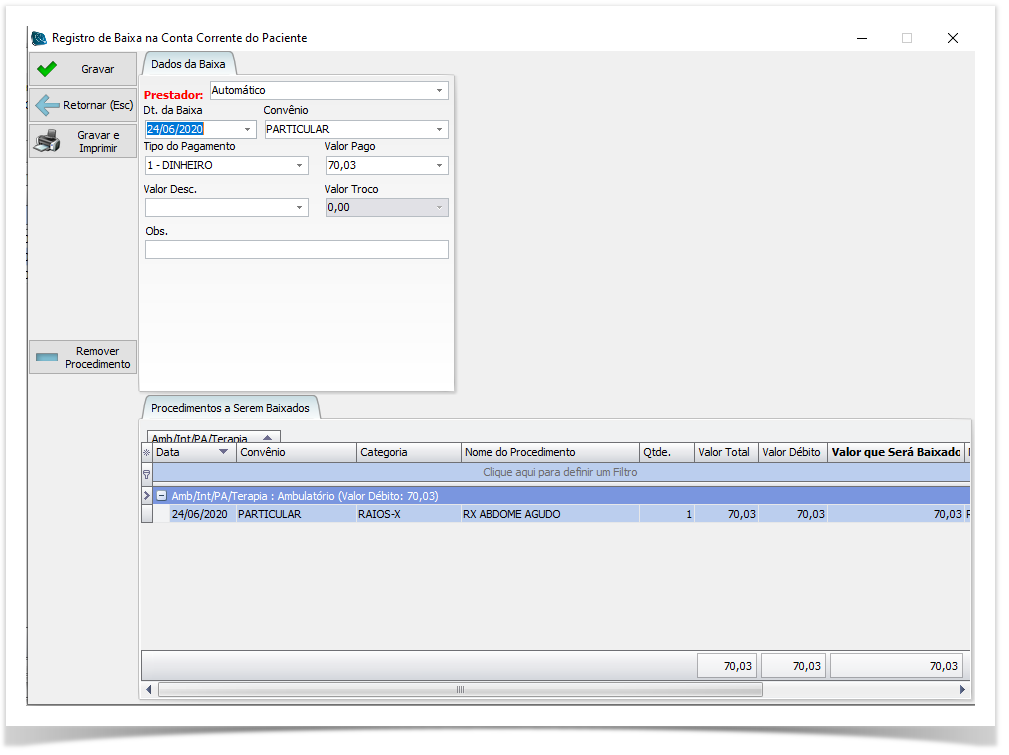Open the Dt. da Baixa date picker
Viewport: 1009px width, 755px height.
[247, 130]
